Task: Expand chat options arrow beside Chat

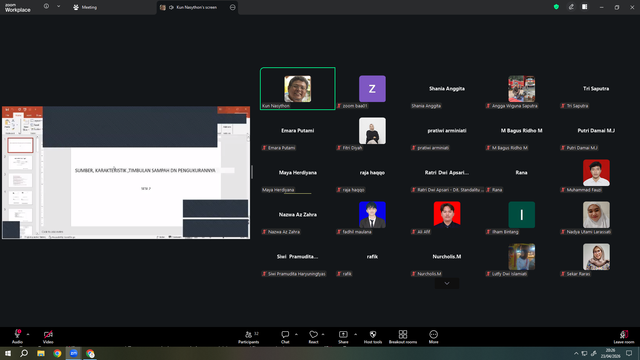Action: pyautogui.click(x=296, y=334)
